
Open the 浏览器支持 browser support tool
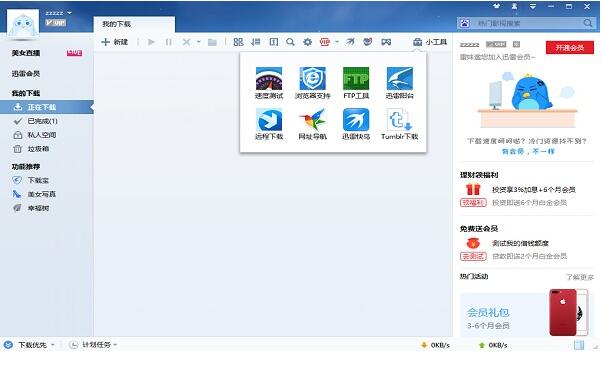(x=313, y=83)
